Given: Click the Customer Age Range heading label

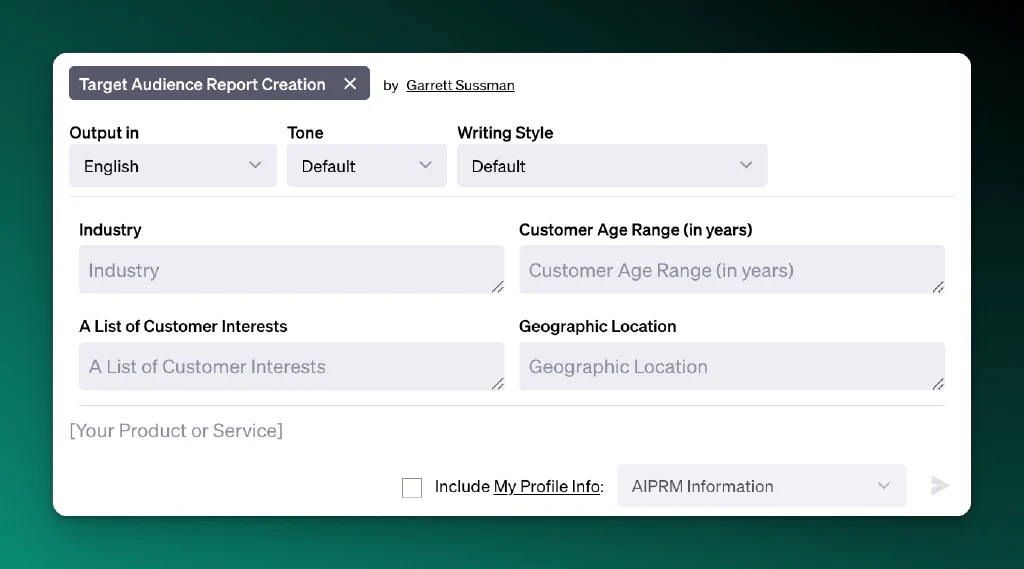Looking at the screenshot, I should 635,230.
